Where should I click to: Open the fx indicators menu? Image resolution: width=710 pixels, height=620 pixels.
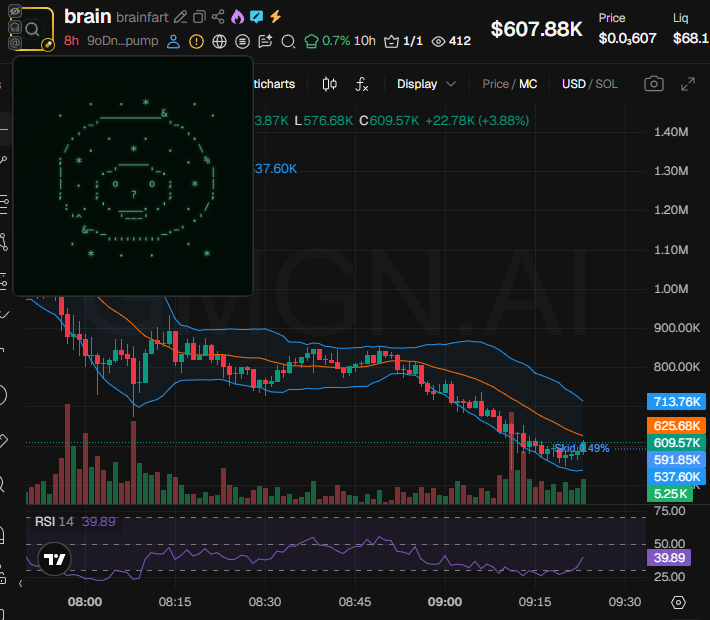pyautogui.click(x=361, y=84)
